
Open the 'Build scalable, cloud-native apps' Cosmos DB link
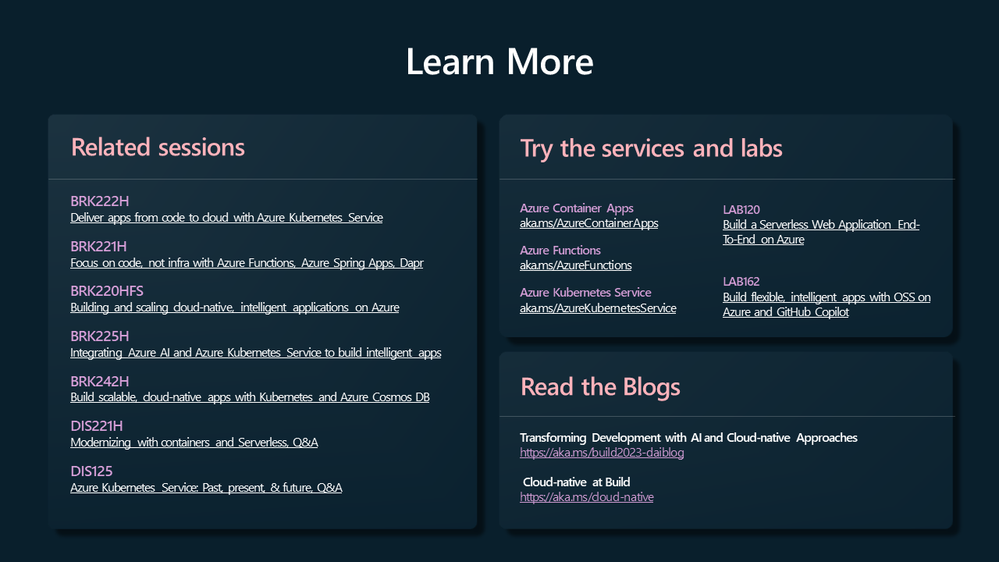click(x=250, y=397)
